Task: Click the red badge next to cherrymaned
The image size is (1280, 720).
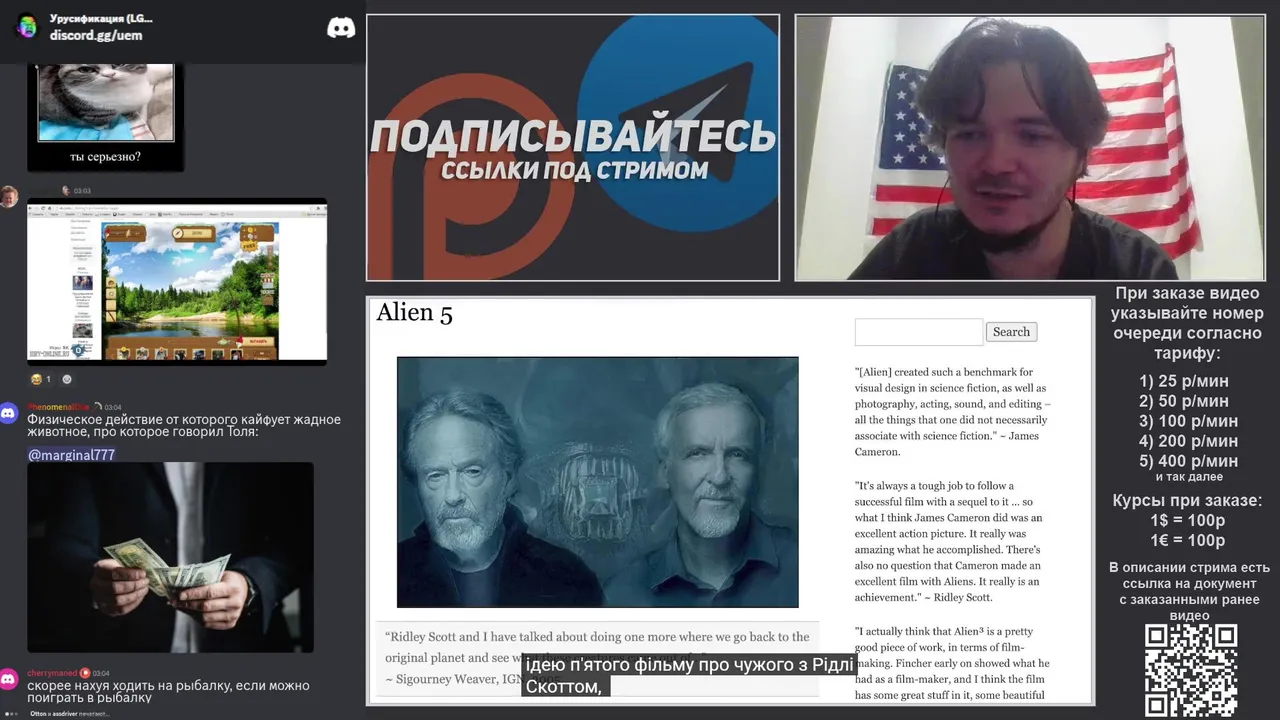Action: pos(85,673)
